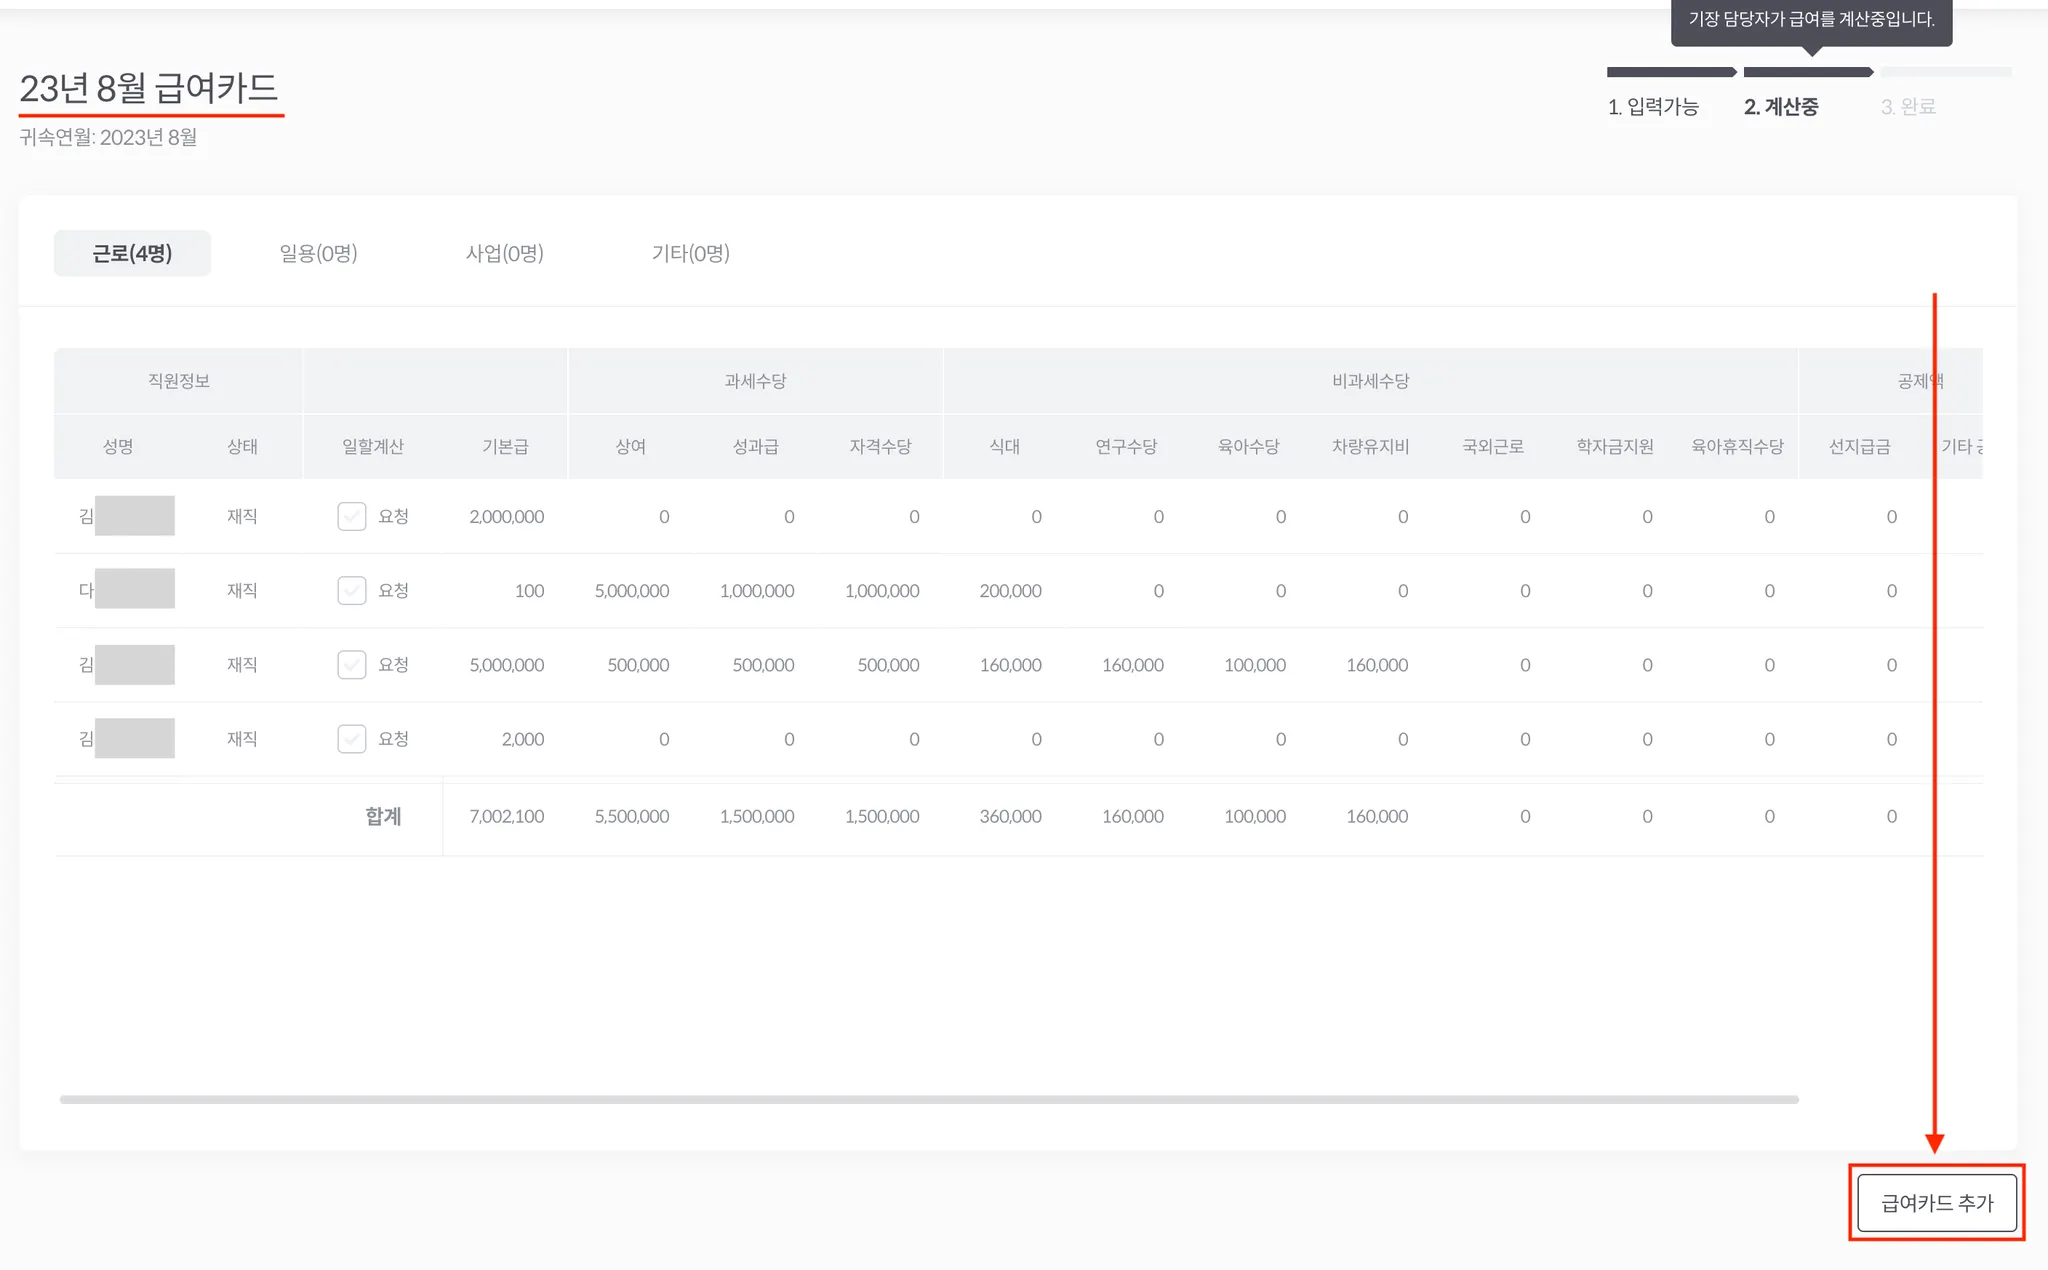2048x1270 pixels.
Task: Click the 급여카드 추가 button
Action: click(x=1936, y=1203)
